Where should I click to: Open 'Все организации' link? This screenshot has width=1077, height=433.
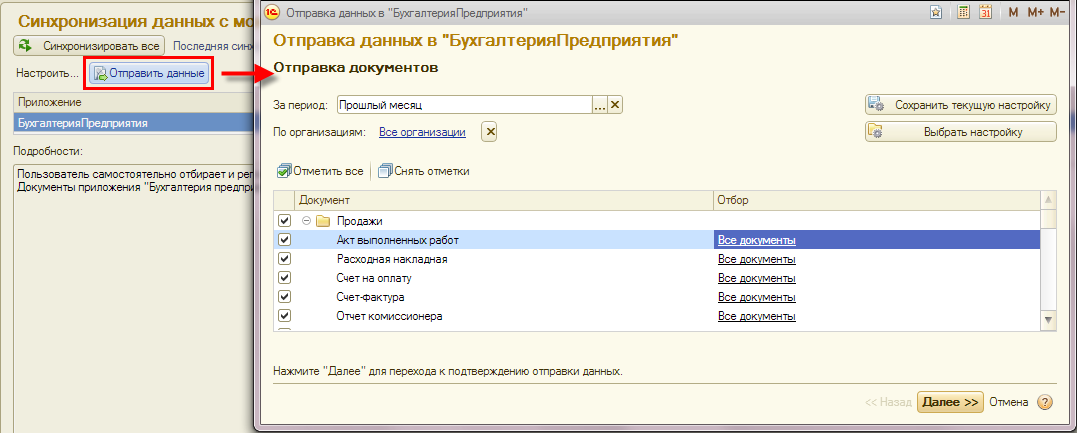point(422,132)
